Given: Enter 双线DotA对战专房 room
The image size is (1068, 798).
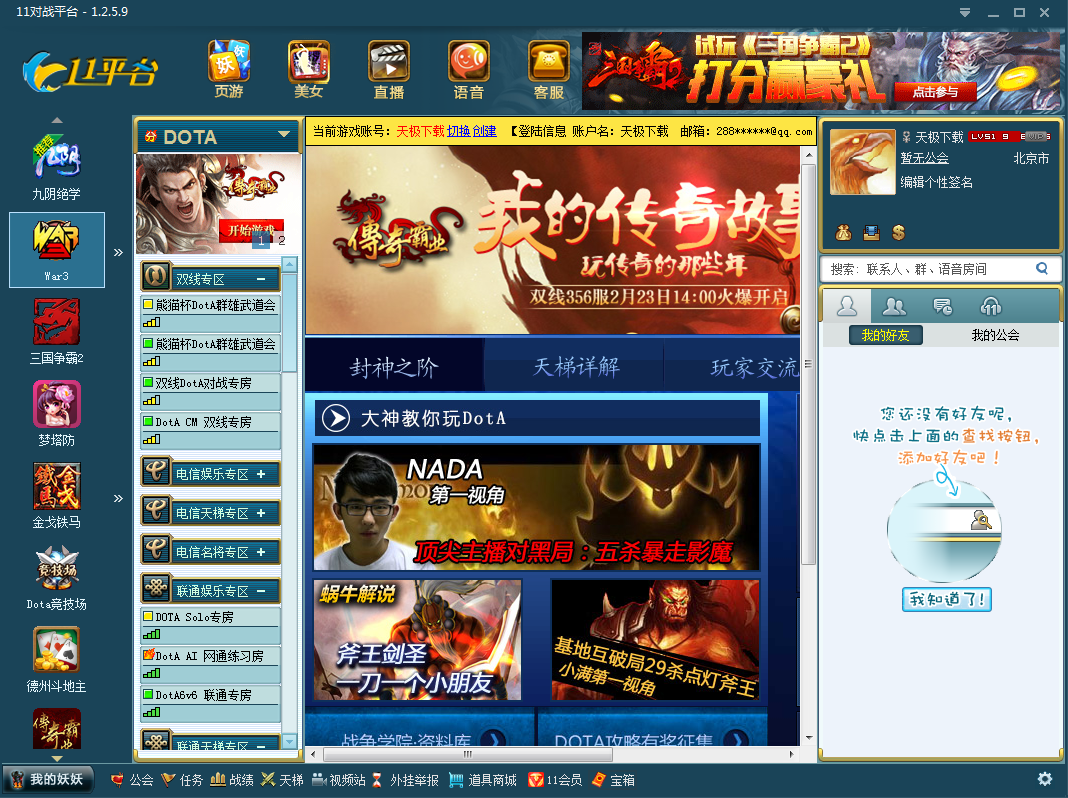Looking at the screenshot, I should point(210,392).
